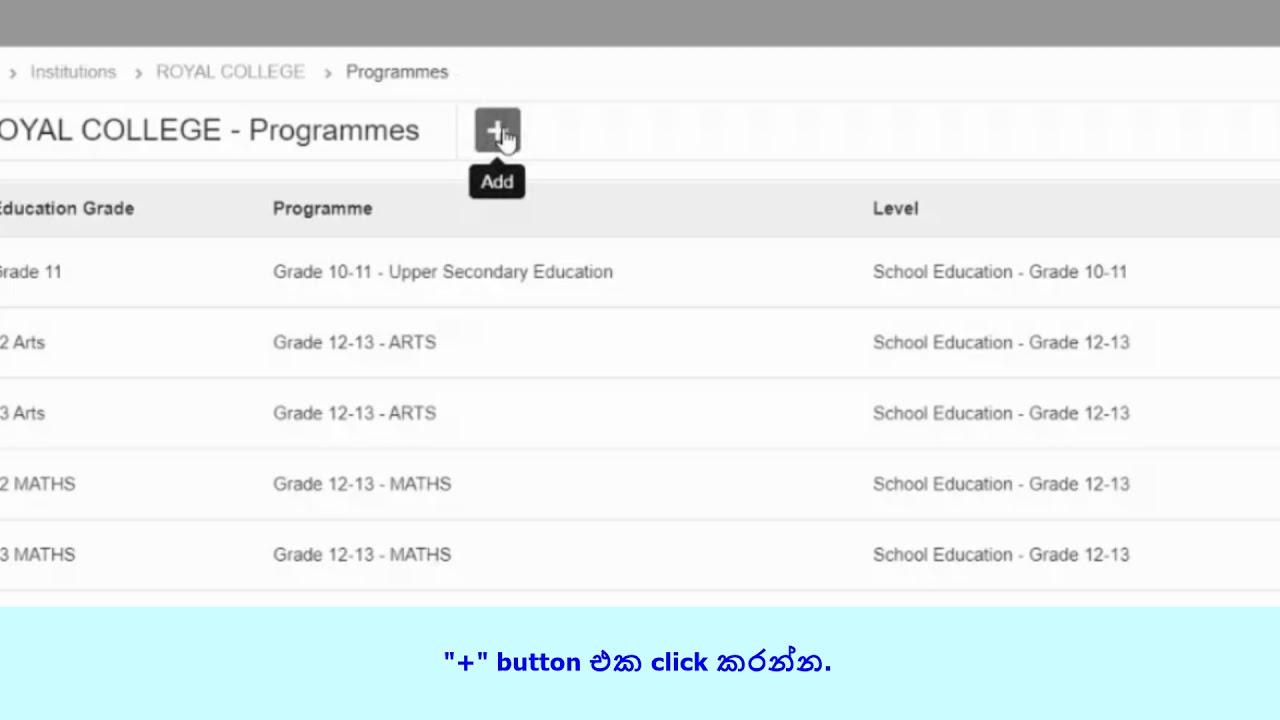Image resolution: width=1280 pixels, height=720 pixels.
Task: Select the Grade 11 education grade cell
Action: pyautogui.click(x=31, y=272)
